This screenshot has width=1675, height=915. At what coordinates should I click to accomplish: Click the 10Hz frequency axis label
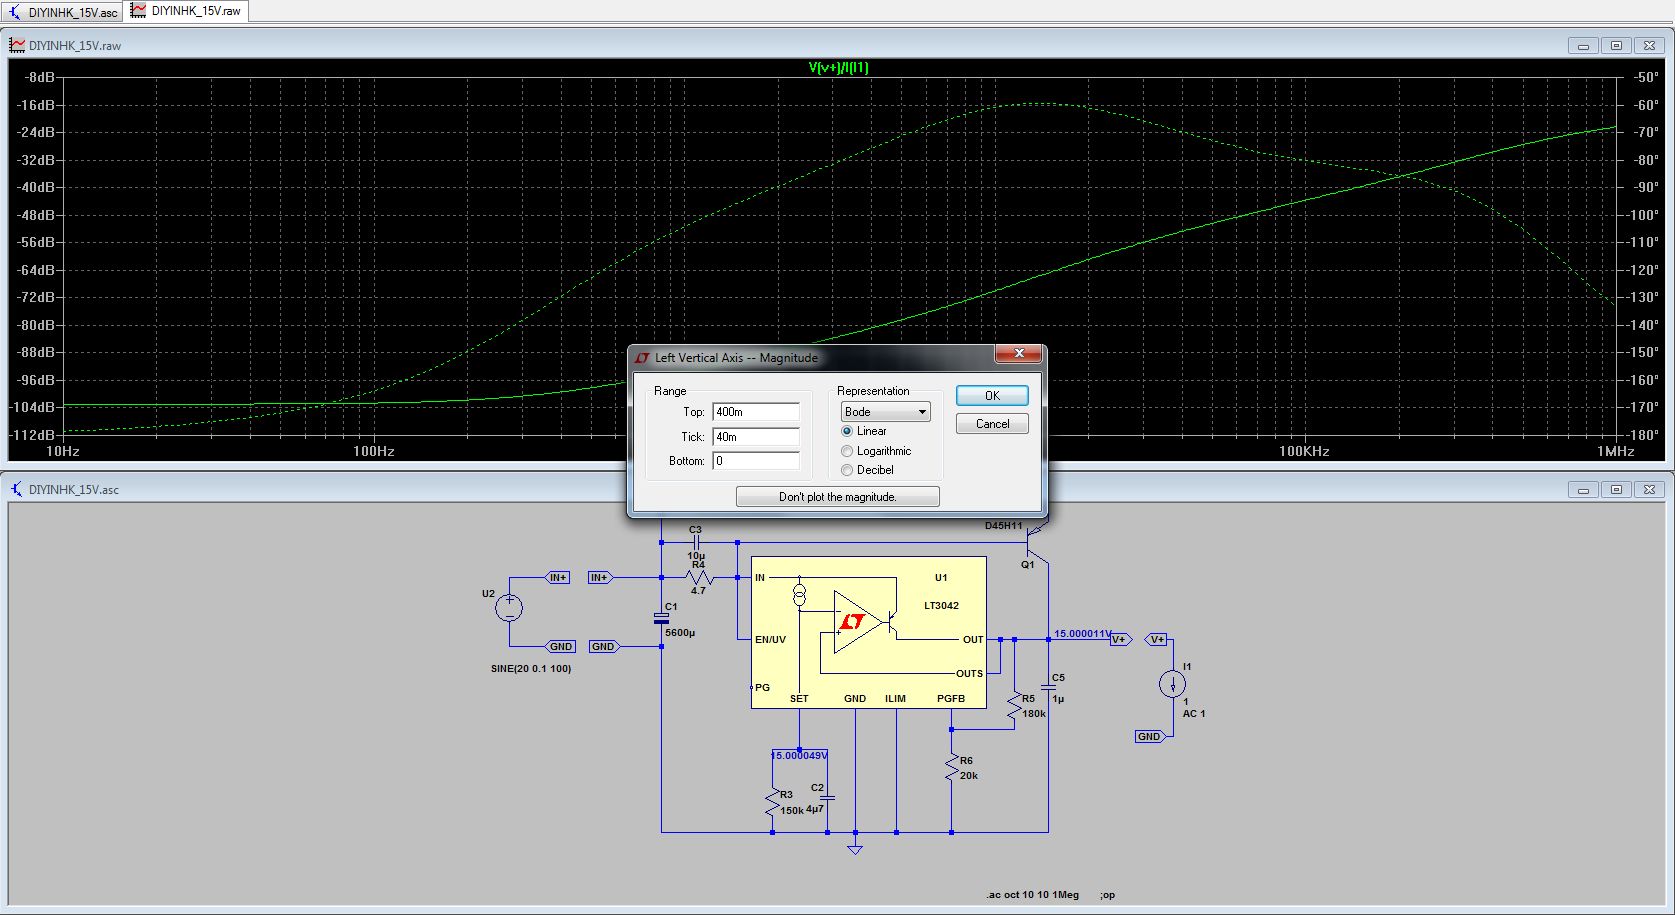(63, 451)
